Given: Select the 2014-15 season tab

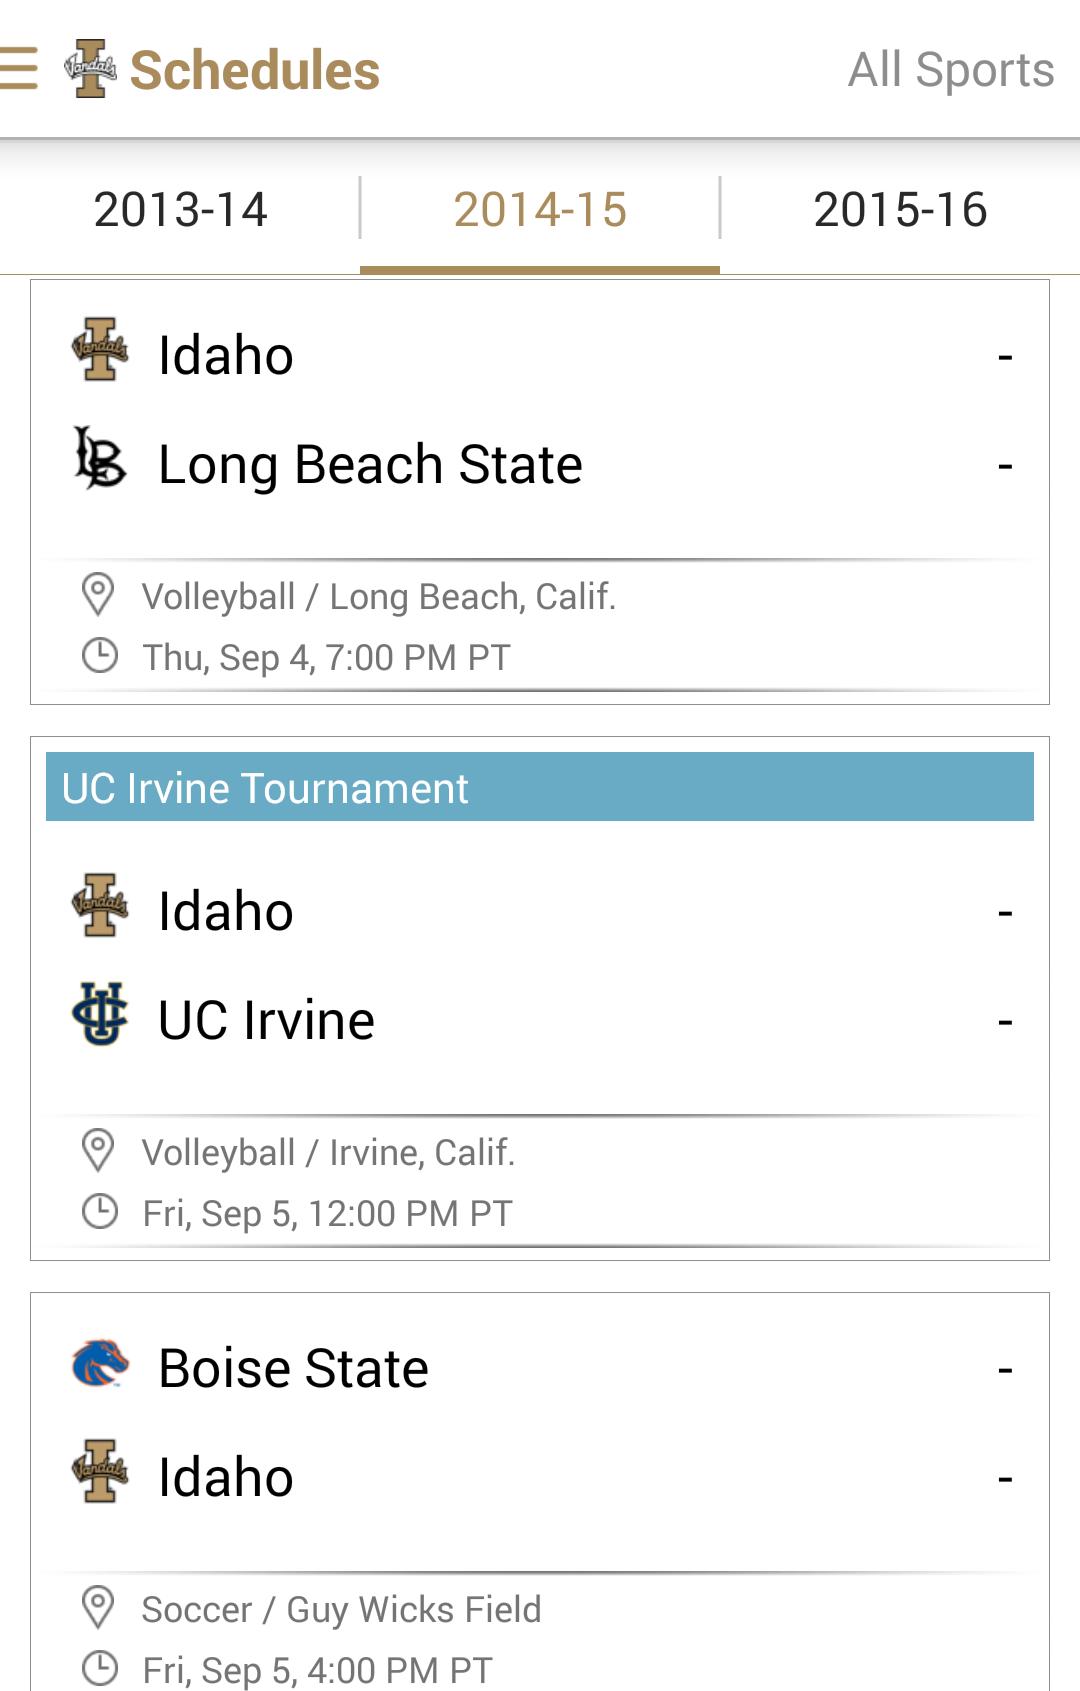Looking at the screenshot, I should 540,210.
